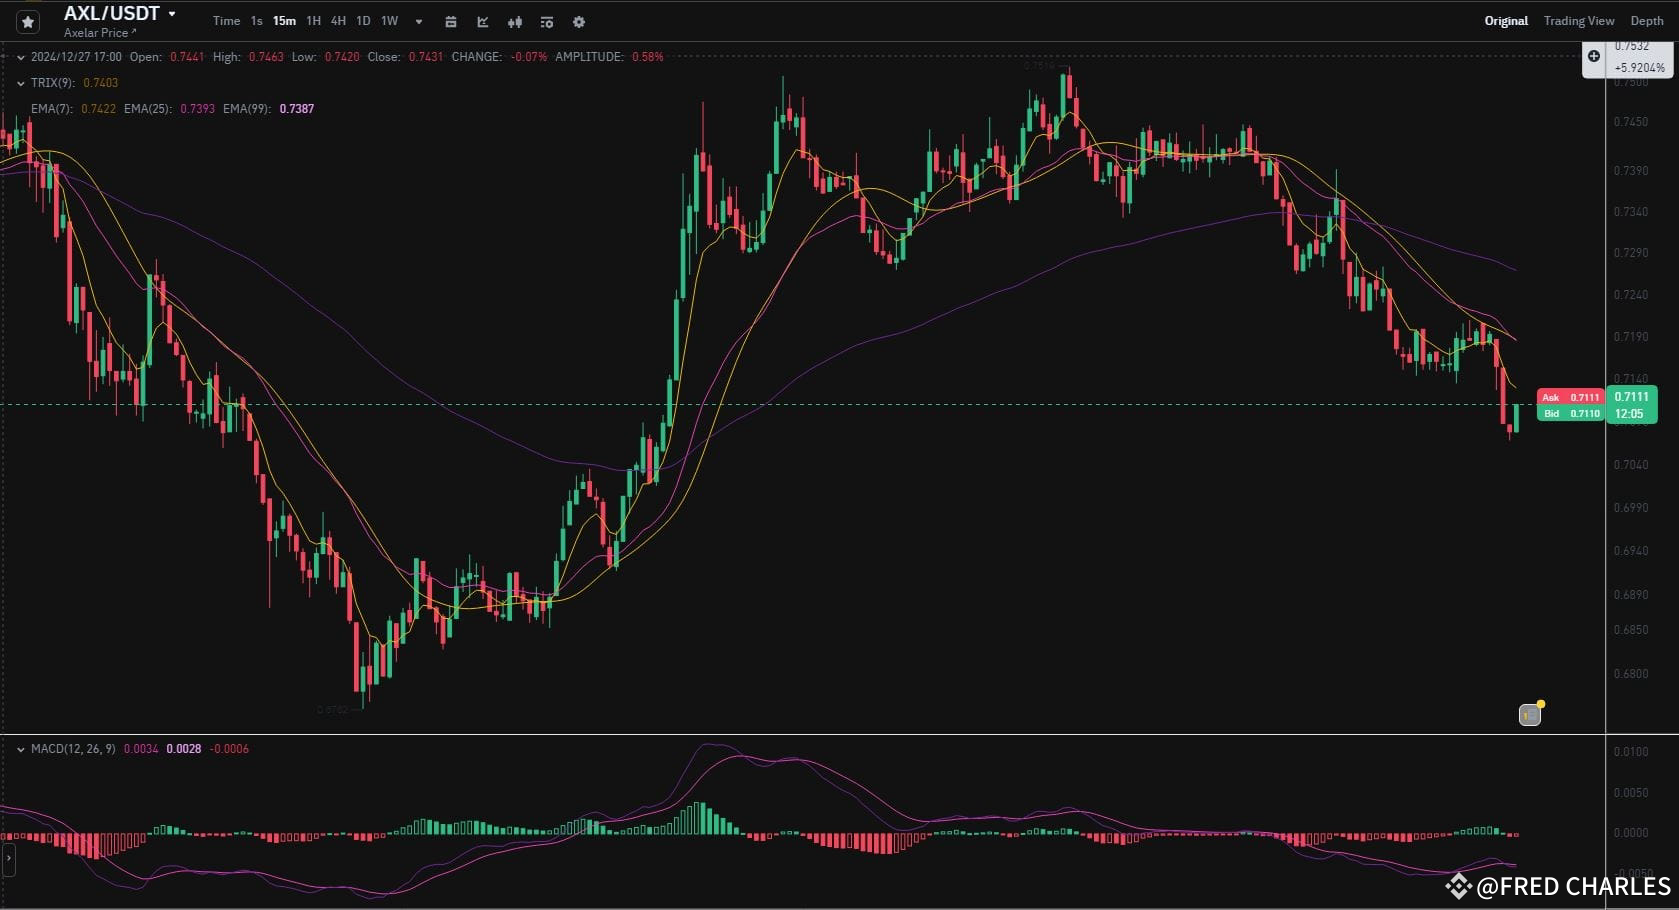Collapse the OHLC data legend chevron
The width and height of the screenshot is (1679, 910).
point(21,57)
